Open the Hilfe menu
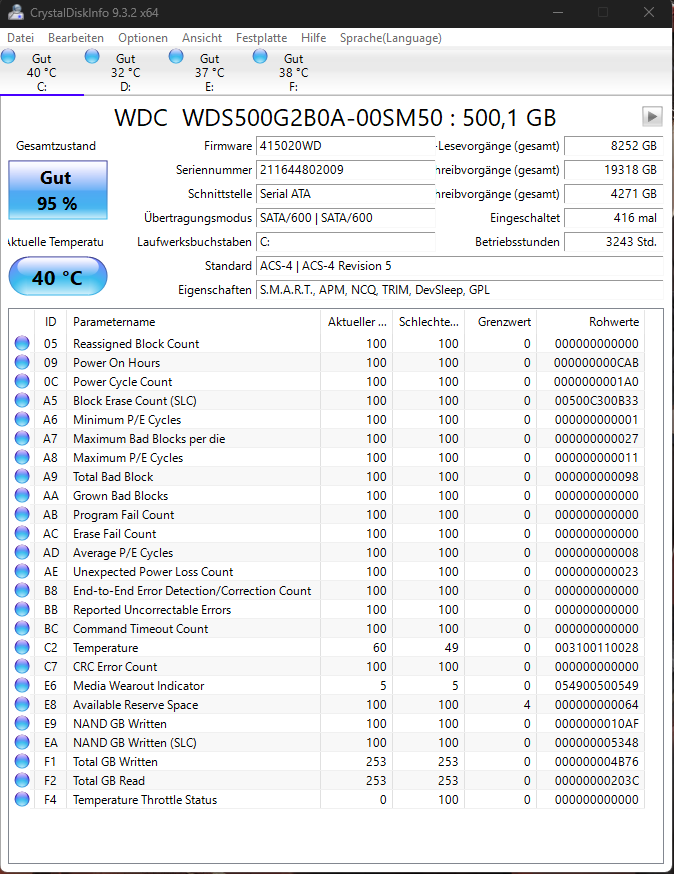The width and height of the screenshot is (674, 874). tap(313, 38)
